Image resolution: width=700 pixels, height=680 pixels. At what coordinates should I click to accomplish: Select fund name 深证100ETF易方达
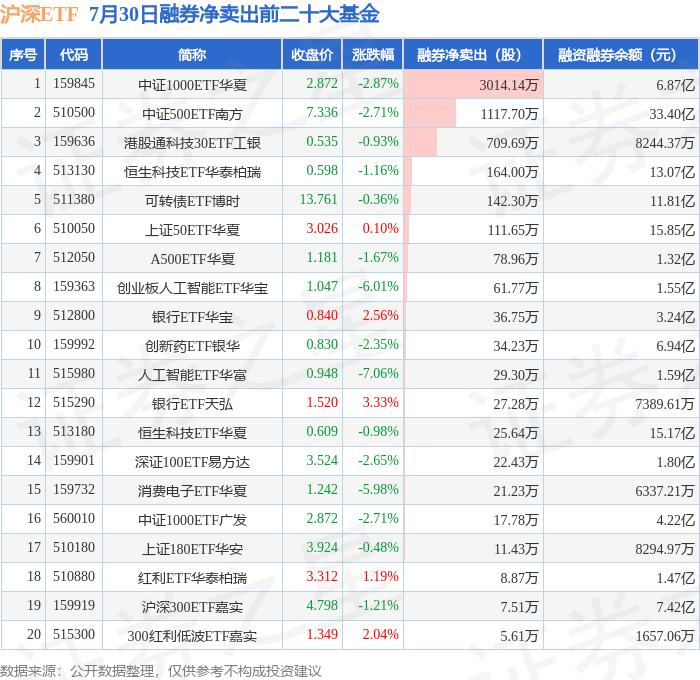(192, 462)
